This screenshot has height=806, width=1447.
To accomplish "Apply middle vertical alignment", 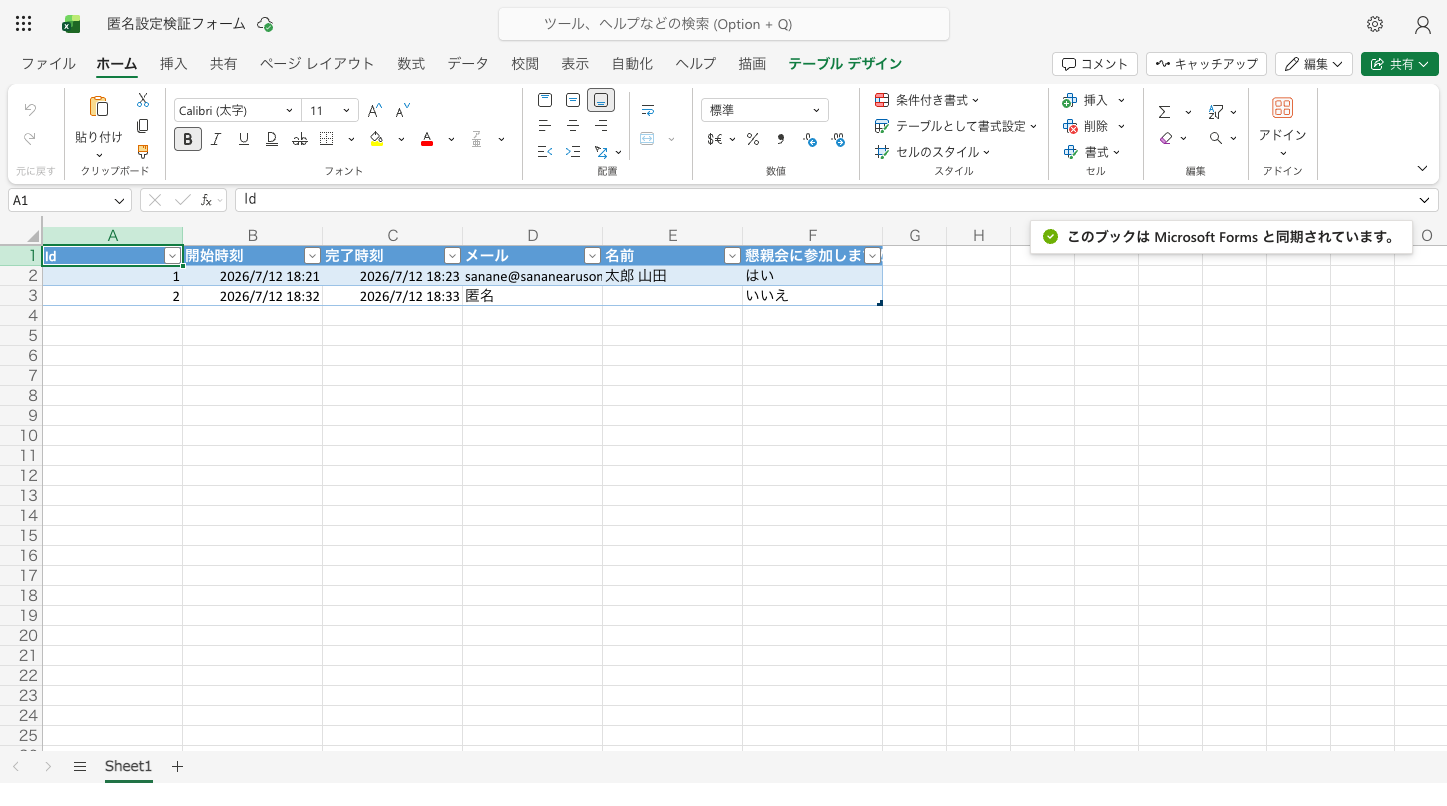I will (573, 100).
